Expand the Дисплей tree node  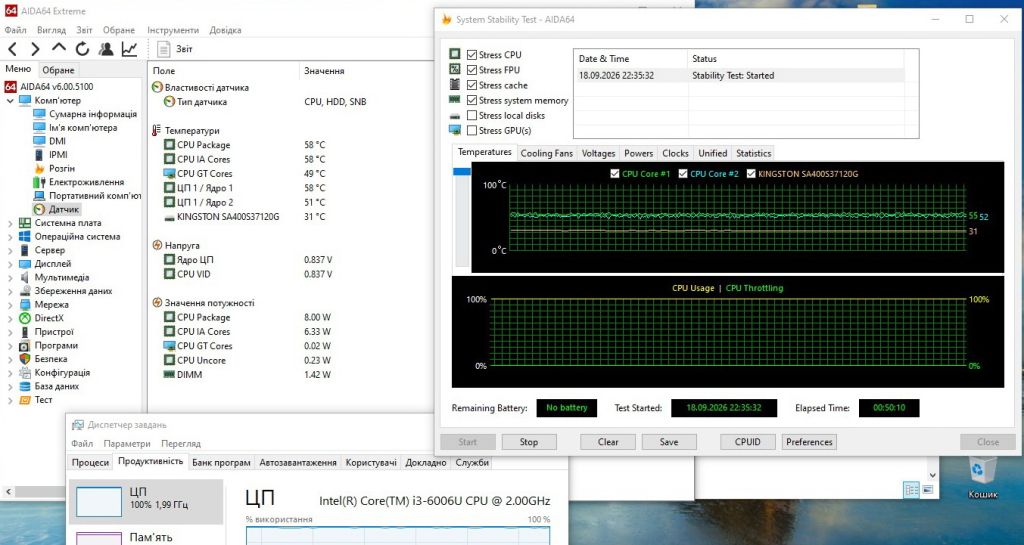[10, 264]
